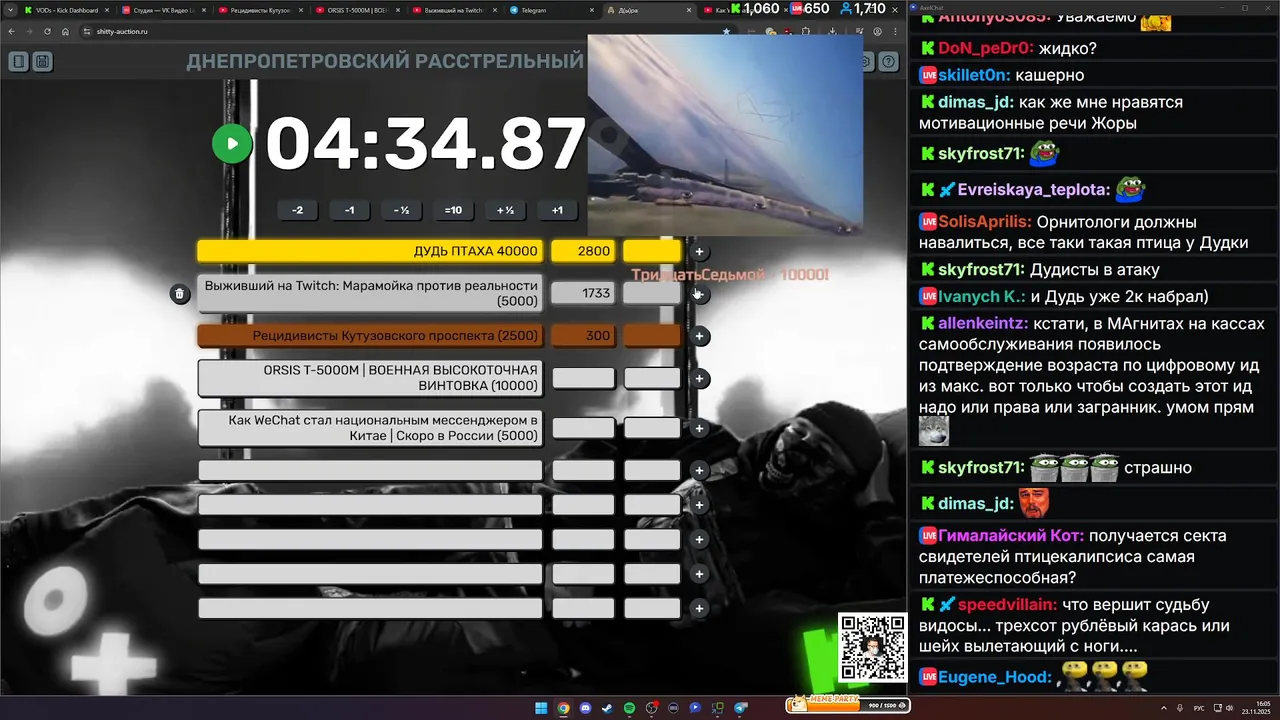This screenshot has height=720, width=1280.
Task: Open the sidebar panel icon at top left of the auction page
Action: pyautogui.click(x=18, y=62)
